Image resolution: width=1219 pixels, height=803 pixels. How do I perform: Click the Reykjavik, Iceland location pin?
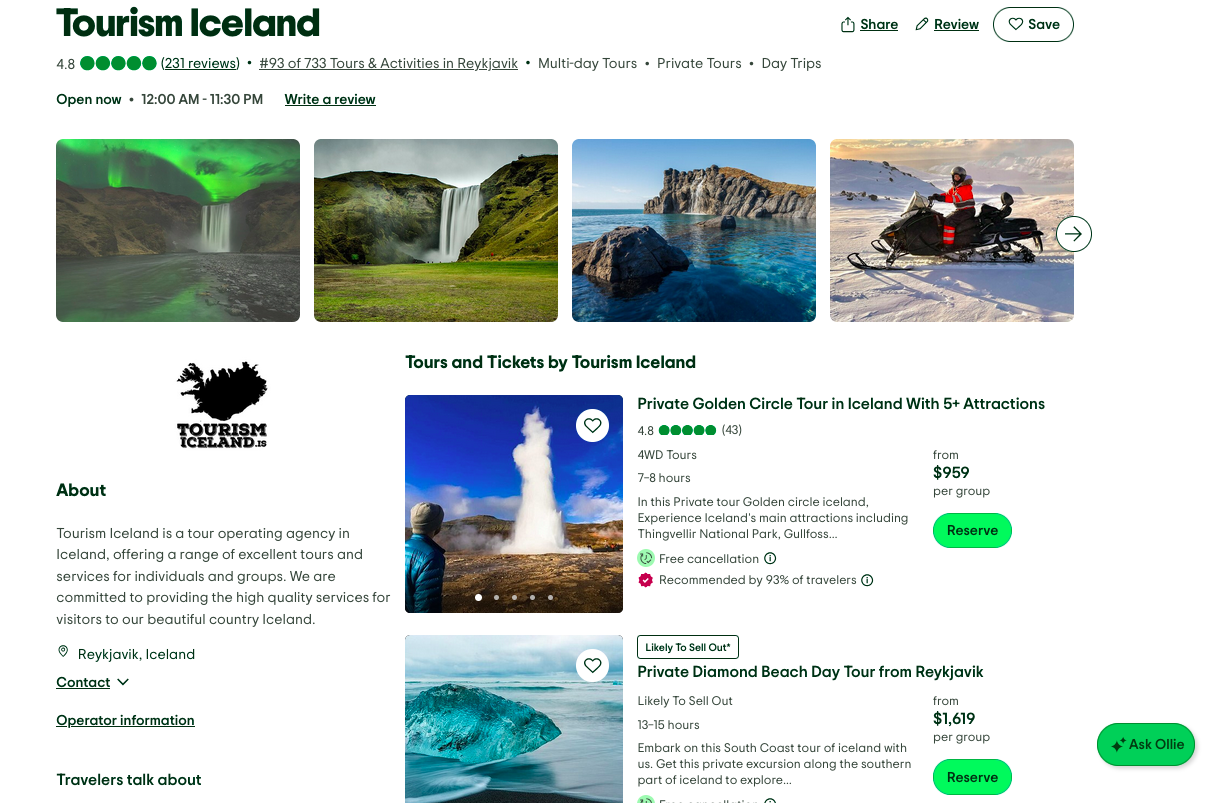(x=63, y=652)
